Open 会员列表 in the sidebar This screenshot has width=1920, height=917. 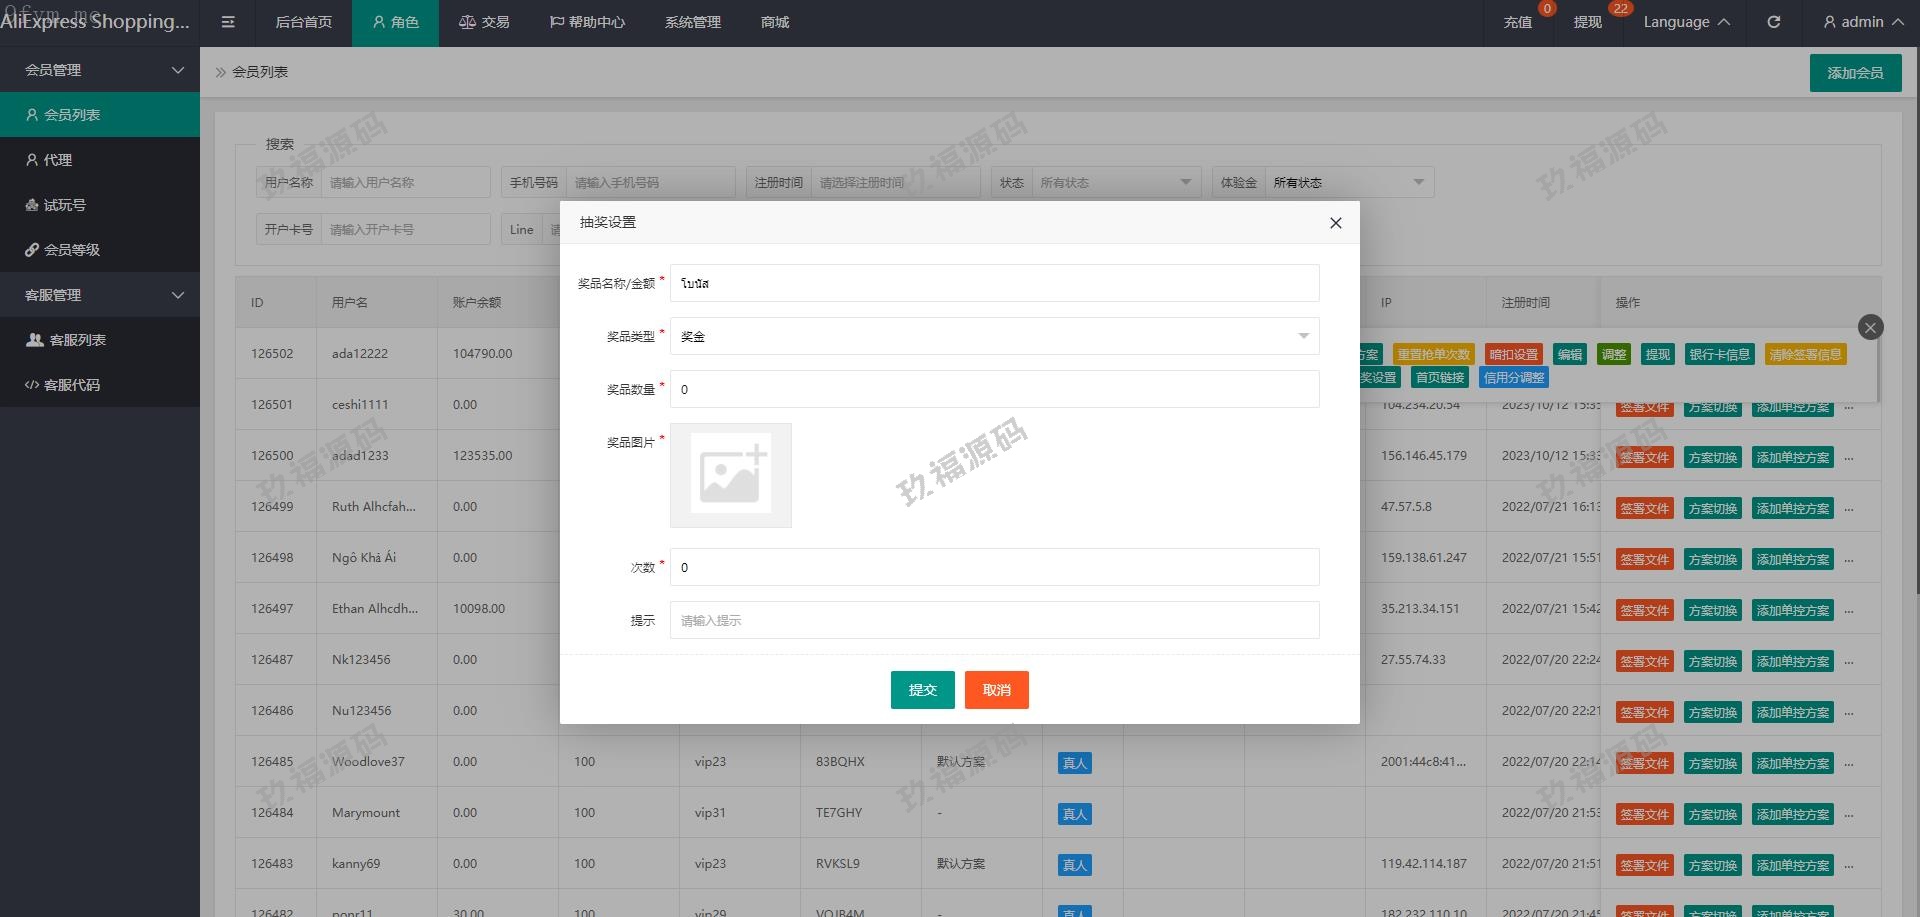point(100,115)
